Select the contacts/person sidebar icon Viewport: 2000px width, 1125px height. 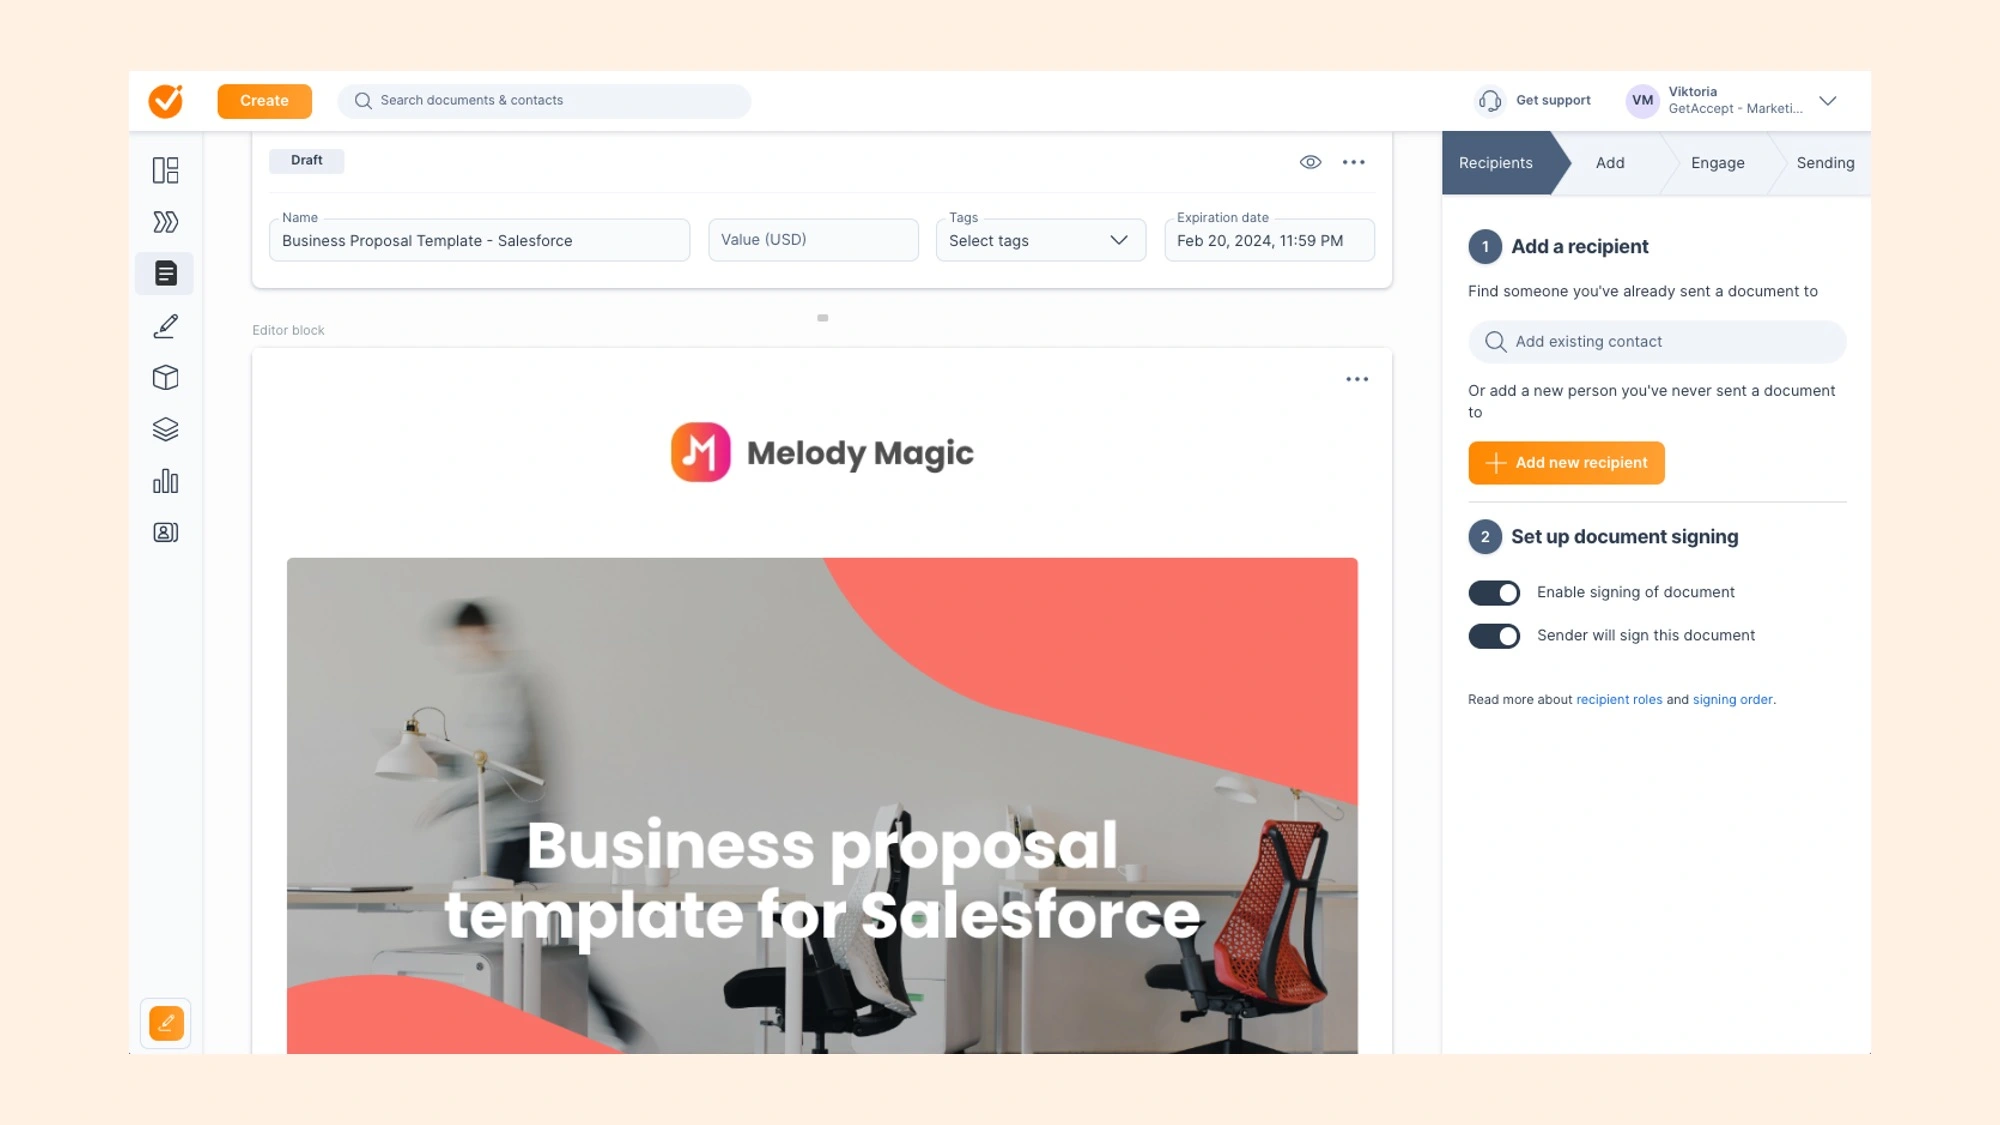[165, 532]
